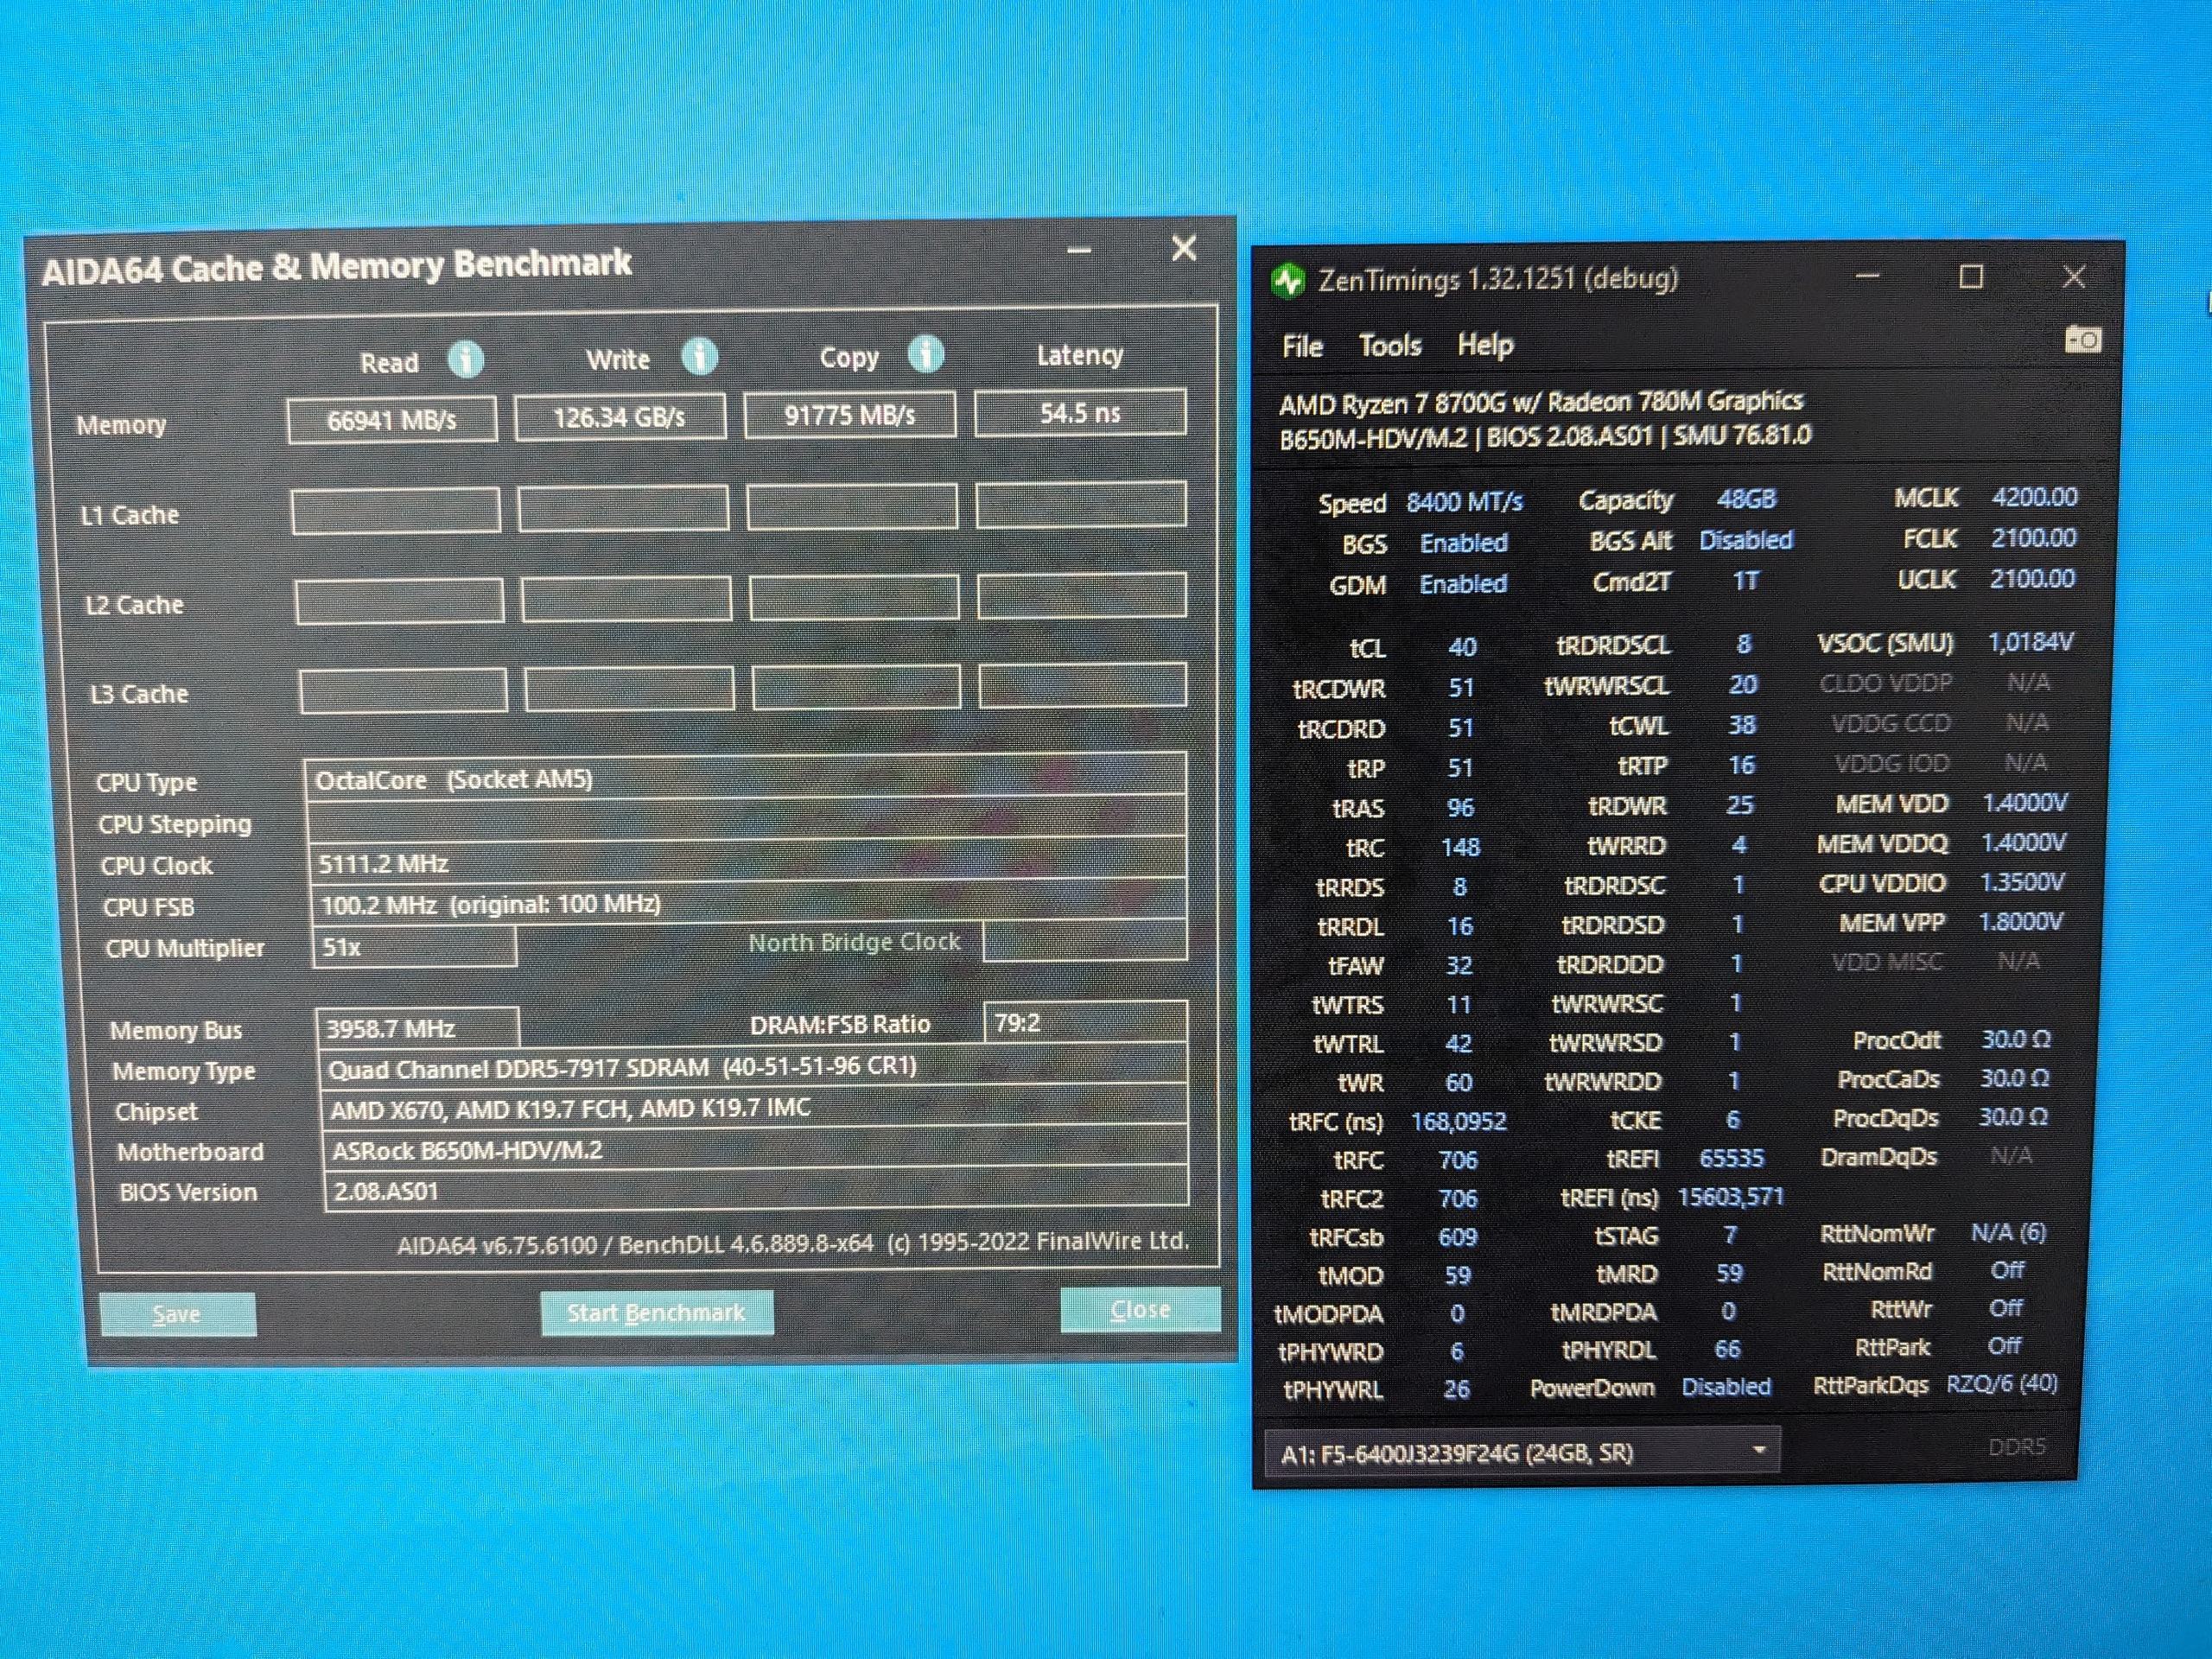This screenshot has height=1659, width=2212.
Task: Open the File menu in ZenTimings
Action: pos(1302,346)
